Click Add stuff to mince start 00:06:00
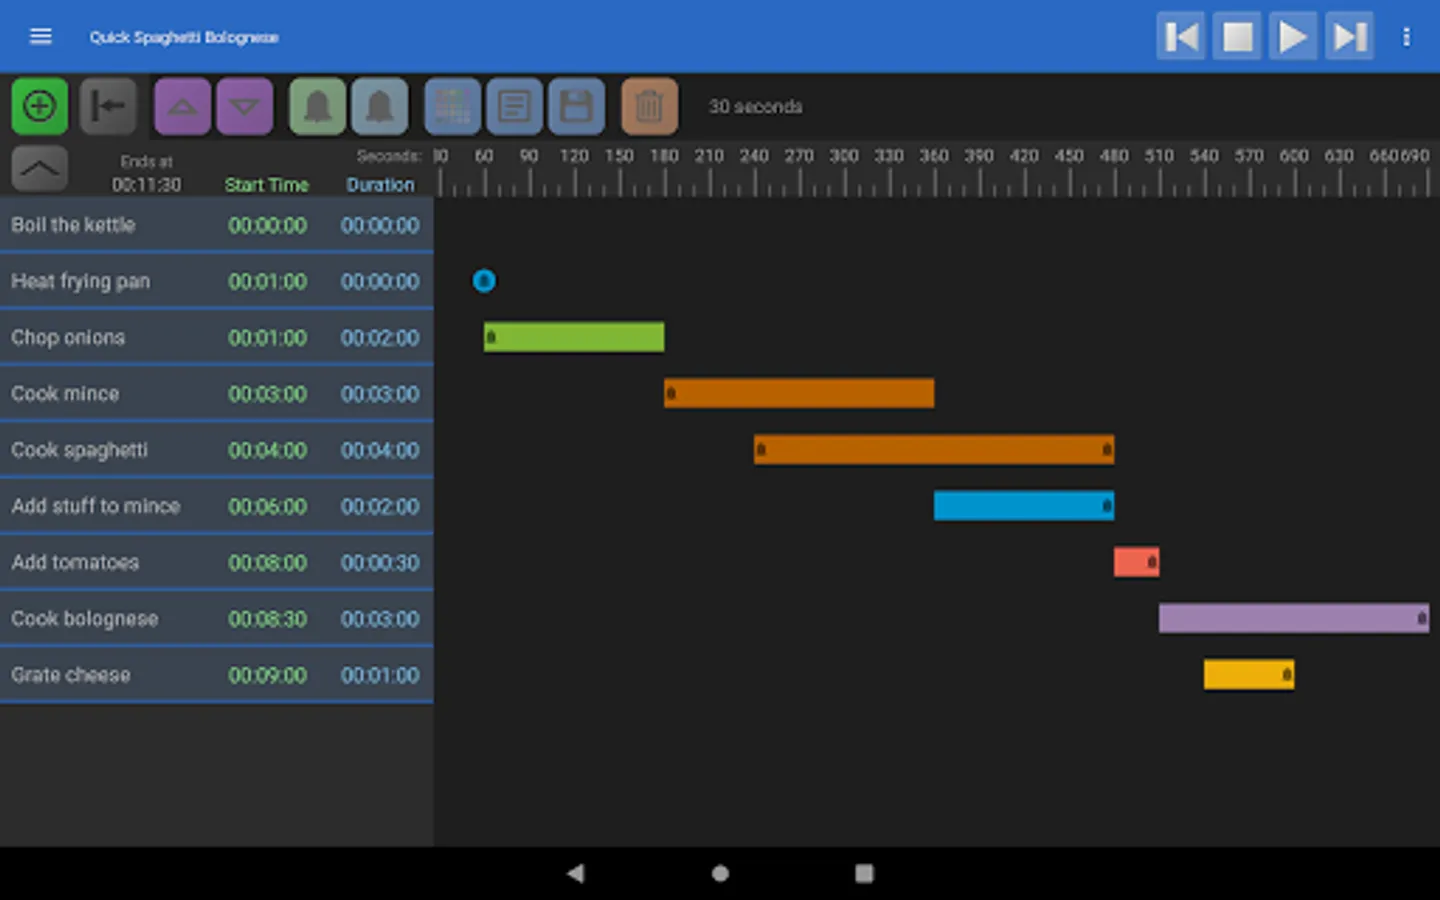Screen dimensions: 1440x900 tap(267, 507)
